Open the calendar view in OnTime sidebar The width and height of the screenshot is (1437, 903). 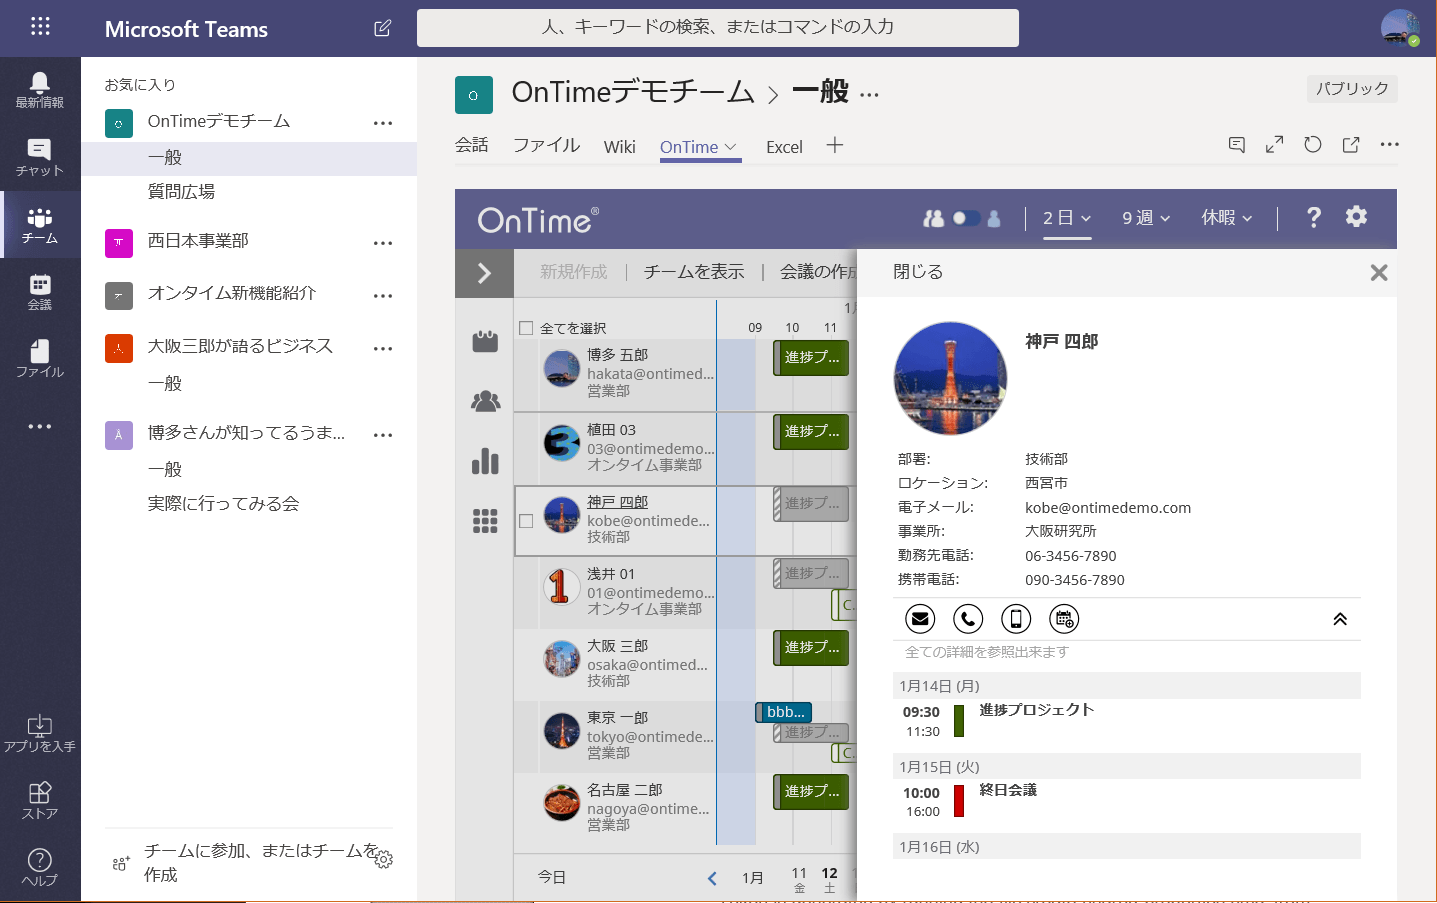pos(484,341)
